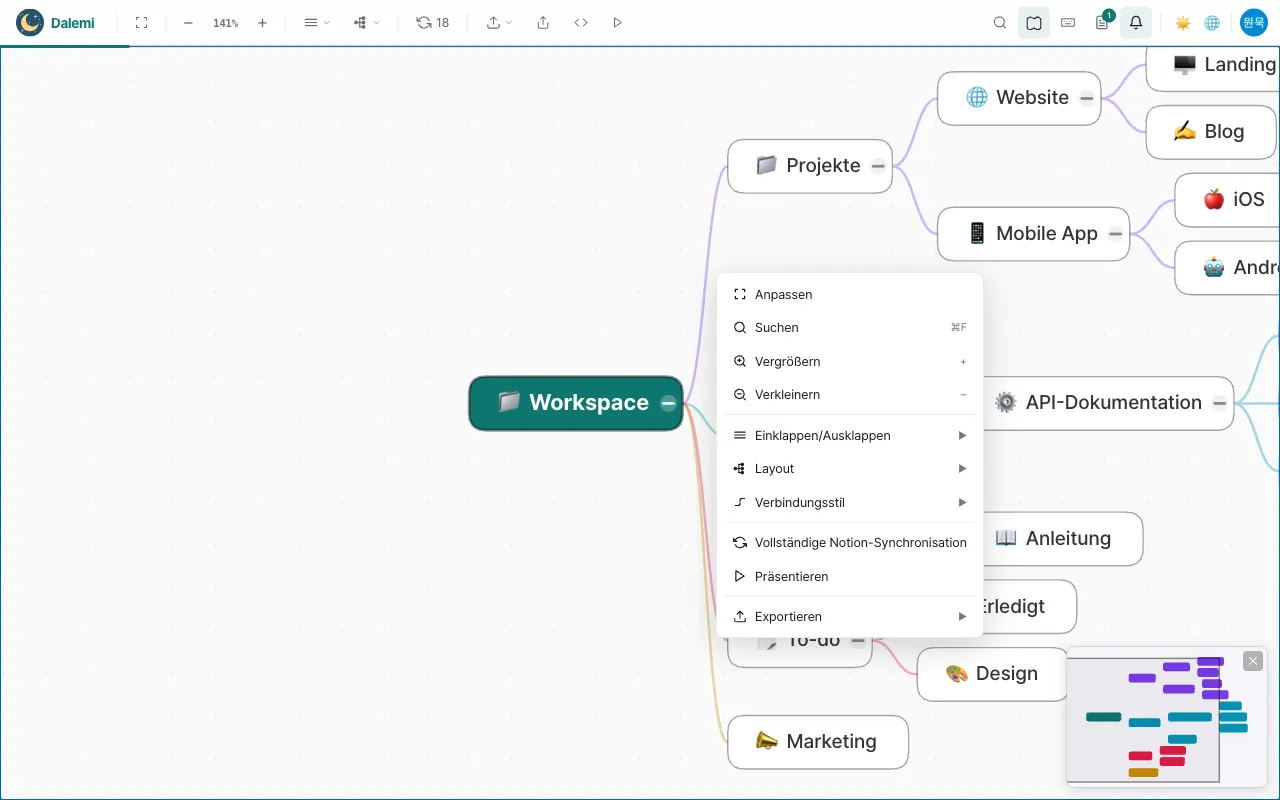Open the notifications bell

1136,22
